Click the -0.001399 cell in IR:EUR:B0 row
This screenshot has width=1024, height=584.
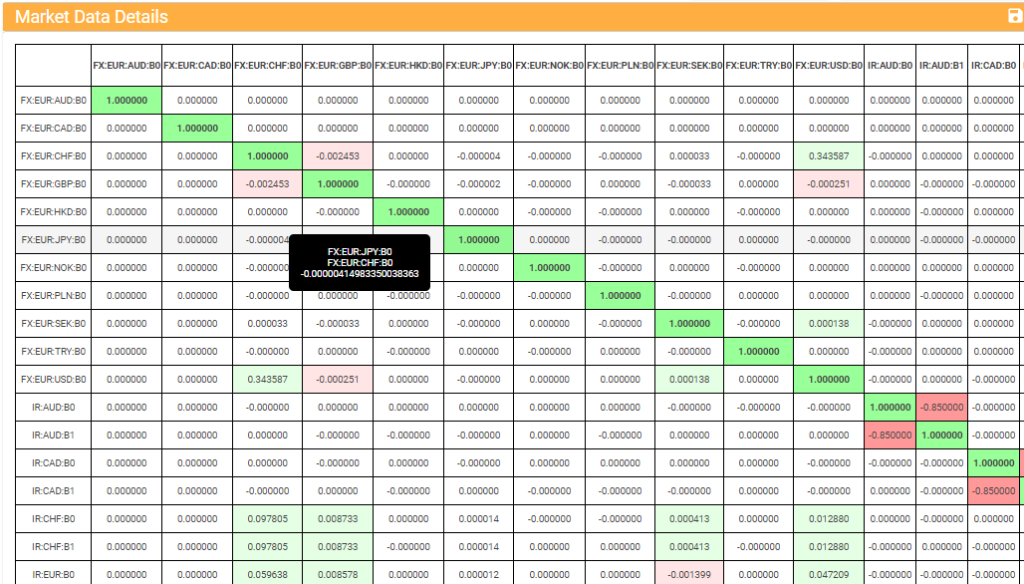click(x=689, y=575)
